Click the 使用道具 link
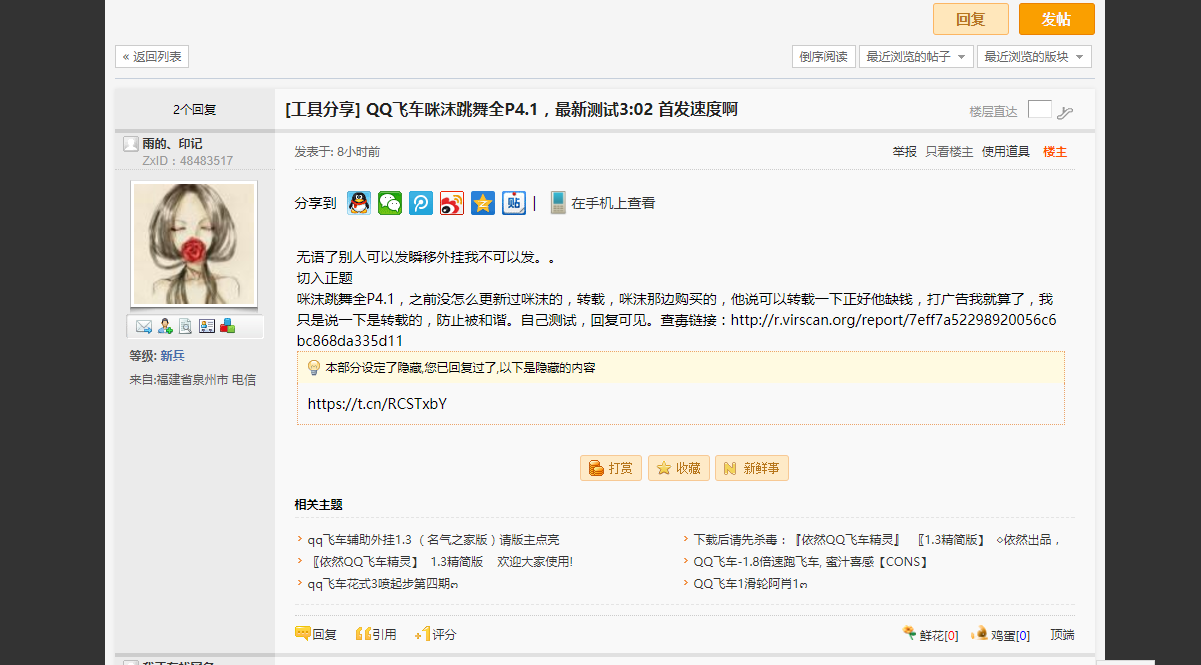The image size is (1201, 665). 1006,152
